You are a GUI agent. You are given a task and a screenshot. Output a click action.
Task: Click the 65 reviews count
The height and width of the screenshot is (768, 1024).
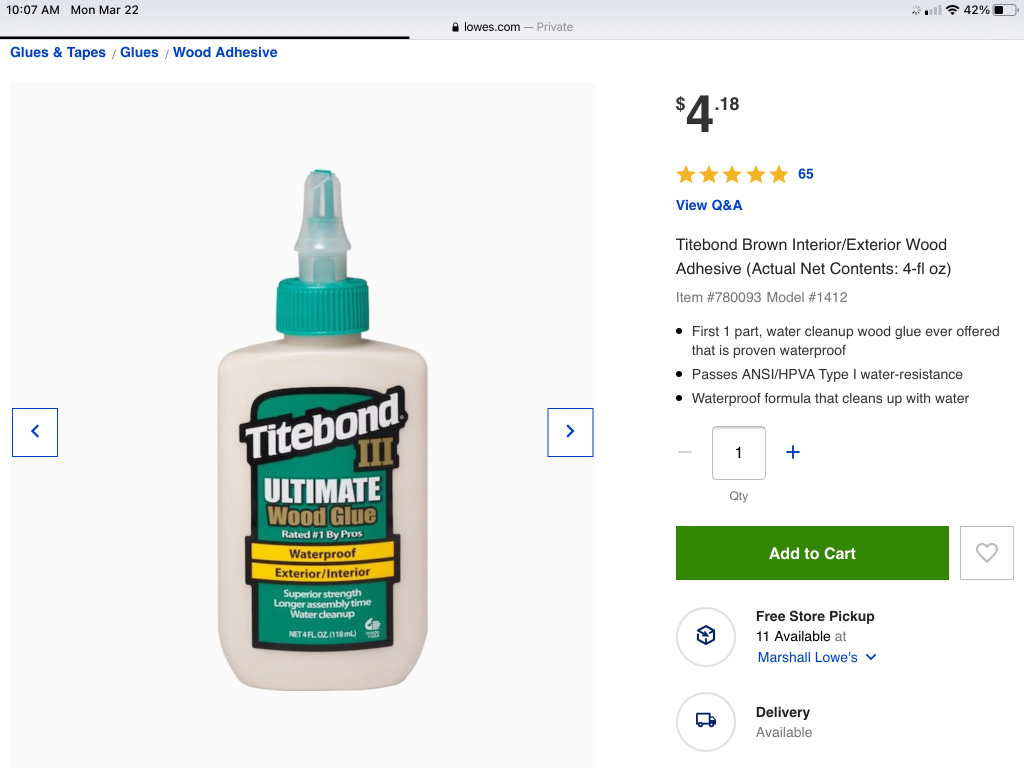[x=805, y=174]
